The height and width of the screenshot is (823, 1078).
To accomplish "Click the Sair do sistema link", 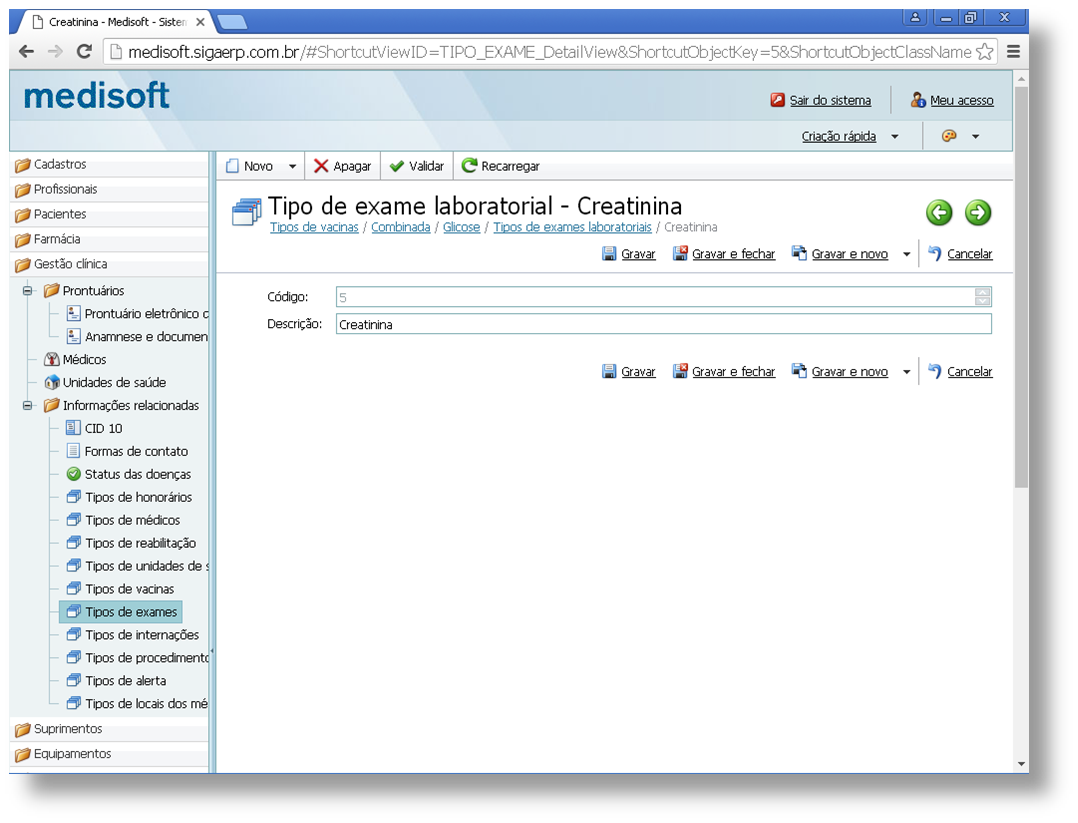I will pos(830,100).
